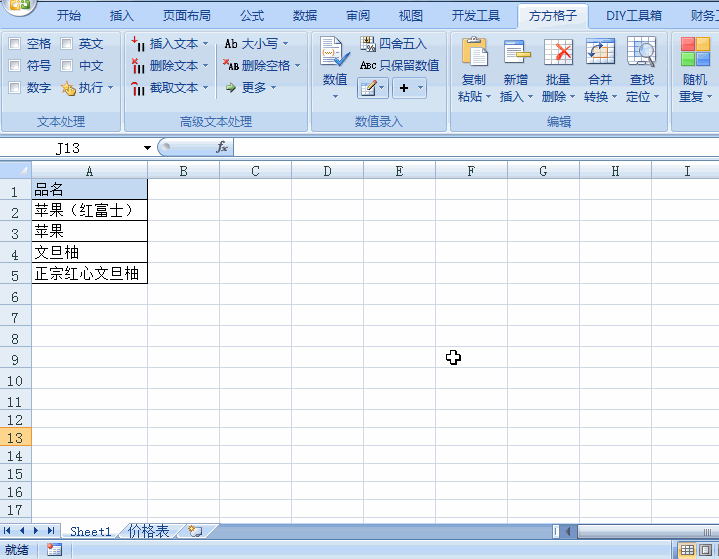
Task: Click the 合并转换 icon
Action: coord(600,54)
